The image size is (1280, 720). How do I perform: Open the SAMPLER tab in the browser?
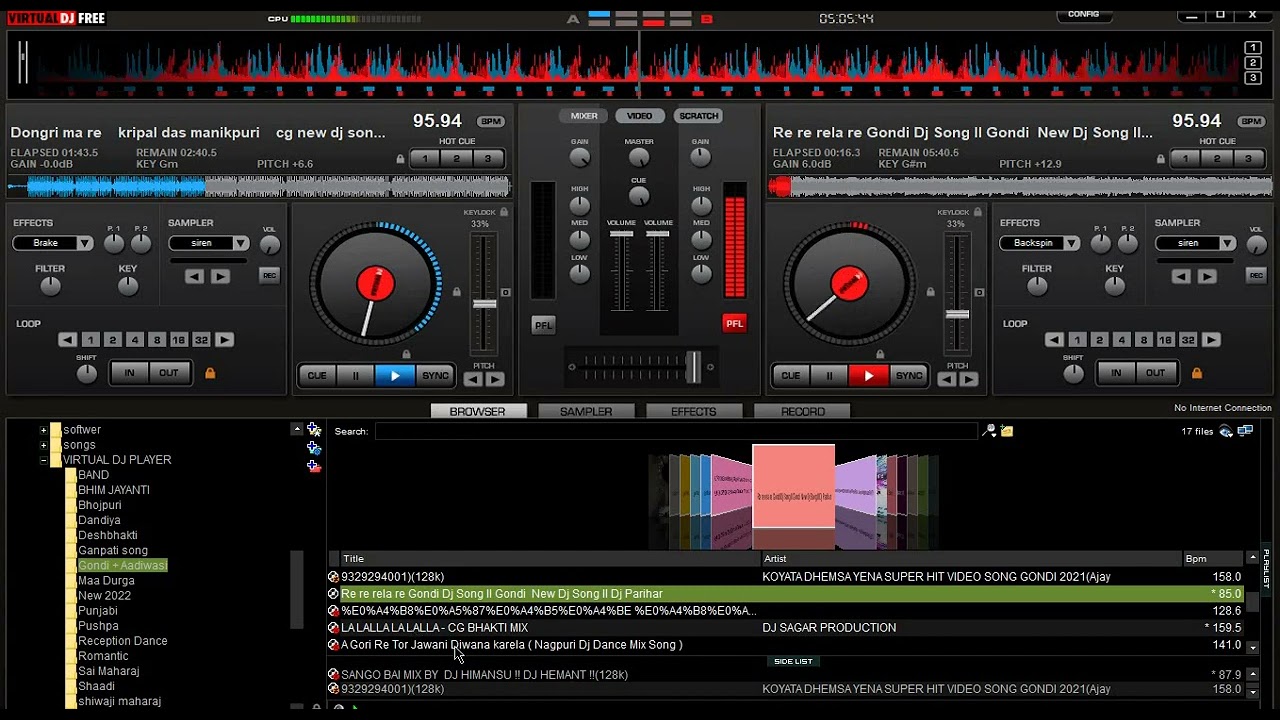coord(586,412)
